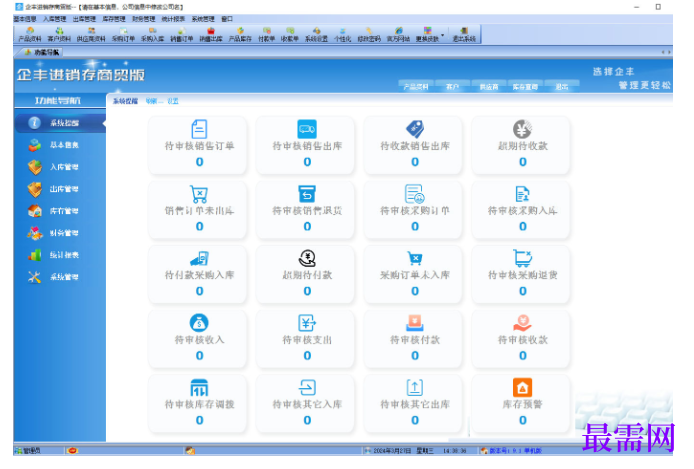Open 产品库存 toolbar icon
Screen dimensions: 694x469
[x=240, y=35]
